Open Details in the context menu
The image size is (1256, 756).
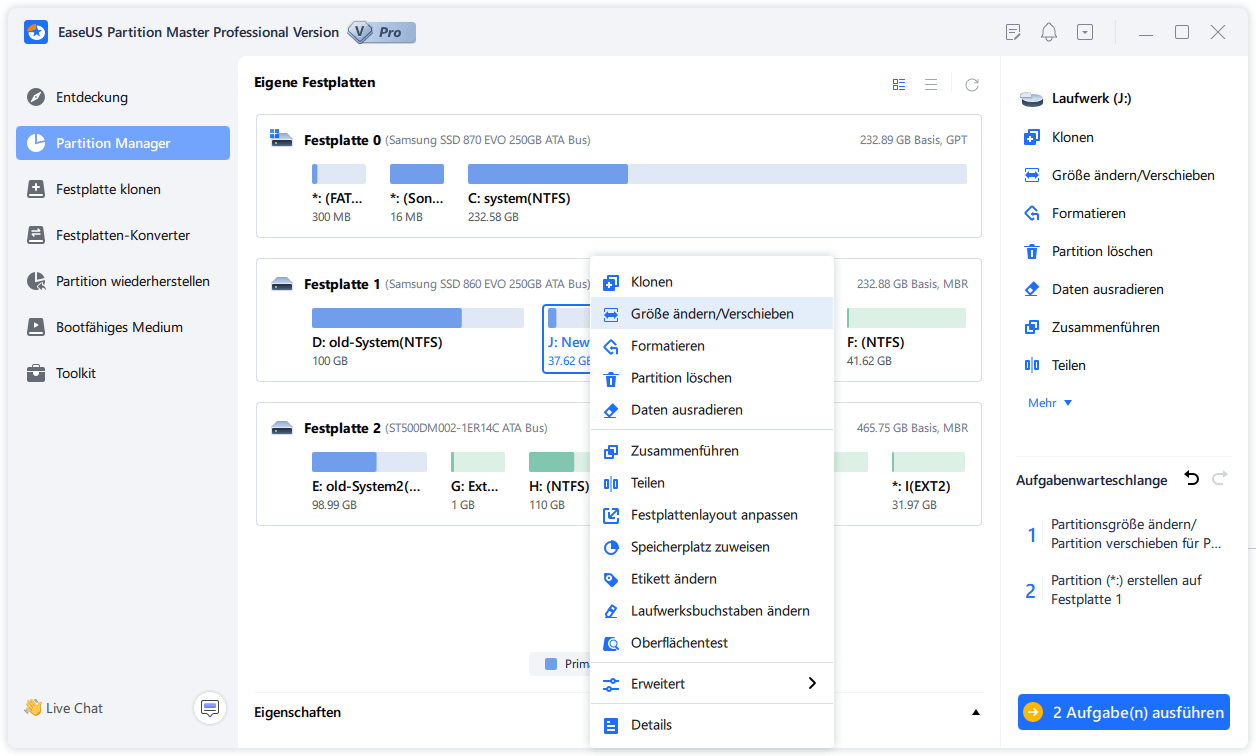tap(712, 725)
